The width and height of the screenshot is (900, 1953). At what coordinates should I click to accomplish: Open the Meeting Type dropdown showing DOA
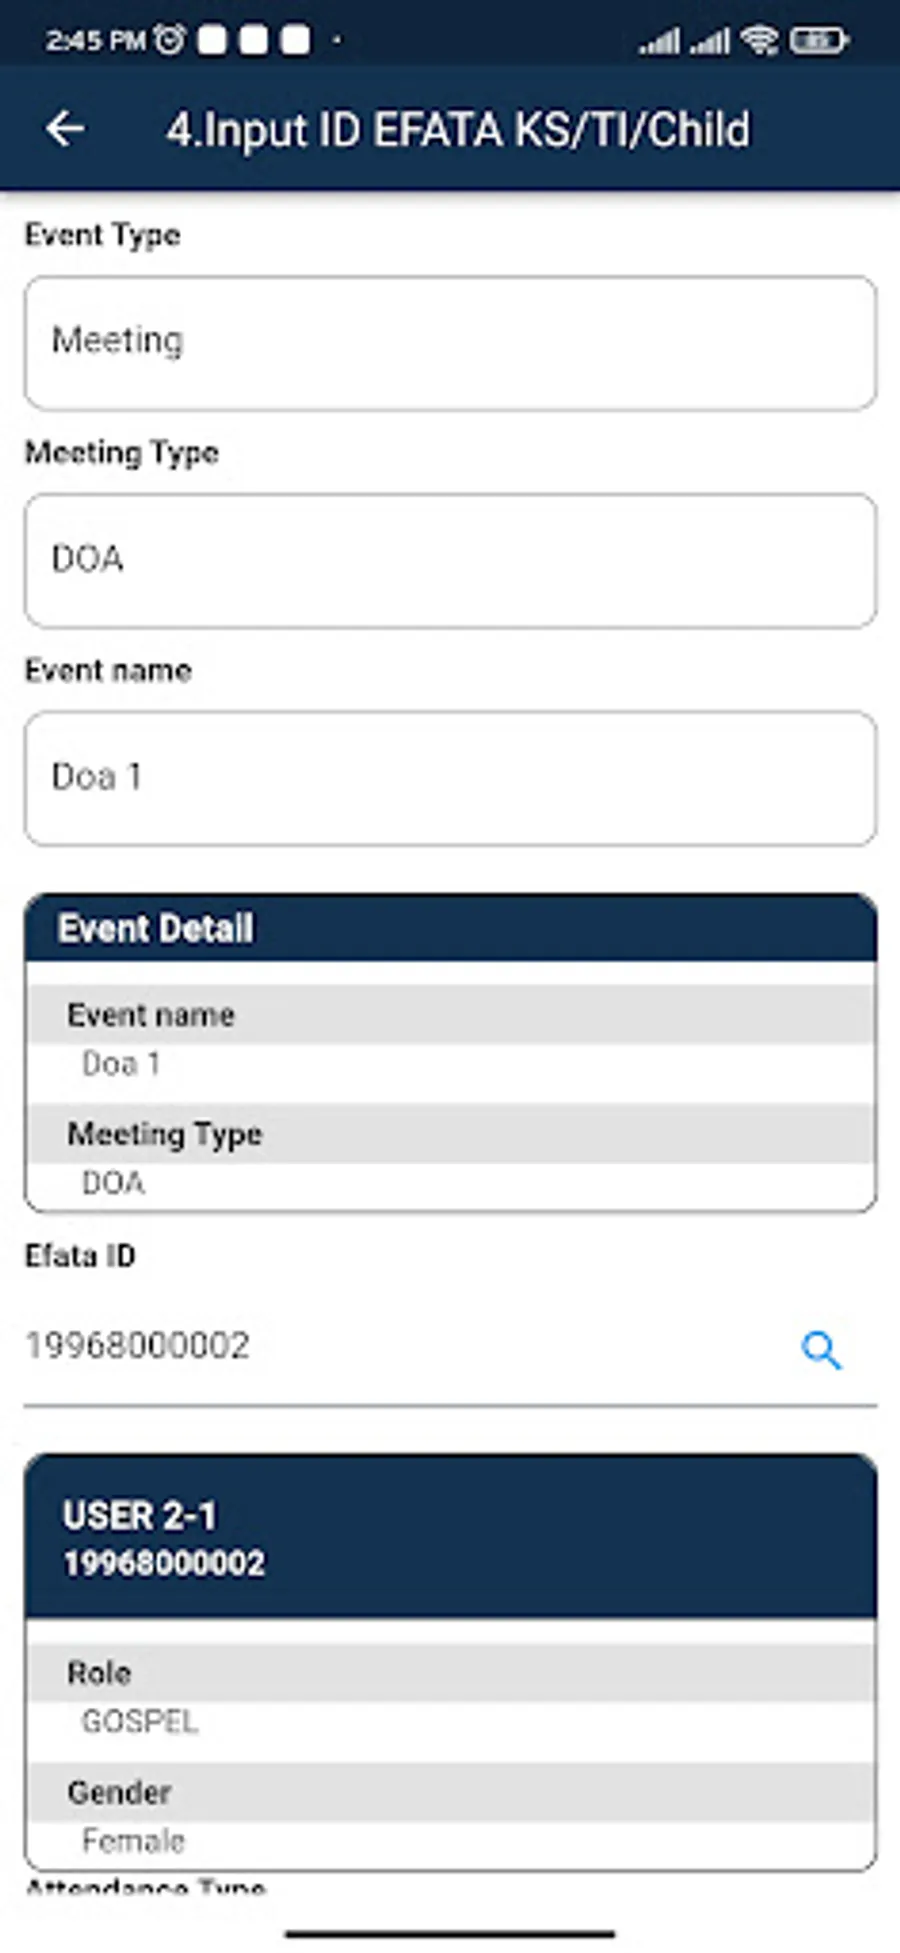450,560
